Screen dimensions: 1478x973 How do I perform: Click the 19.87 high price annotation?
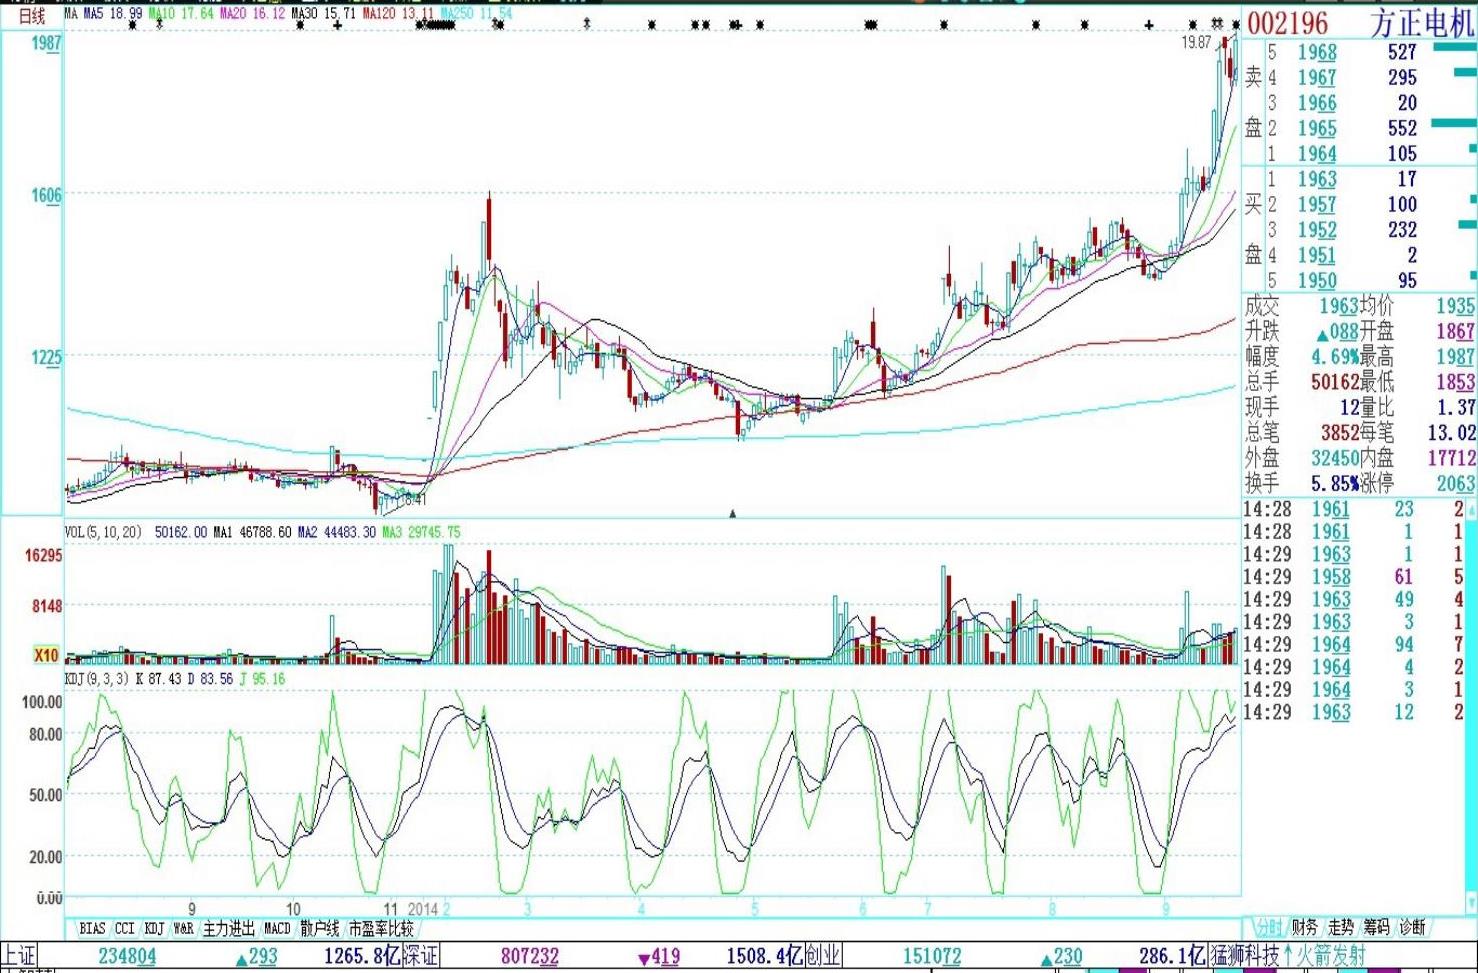(x=1196, y=43)
